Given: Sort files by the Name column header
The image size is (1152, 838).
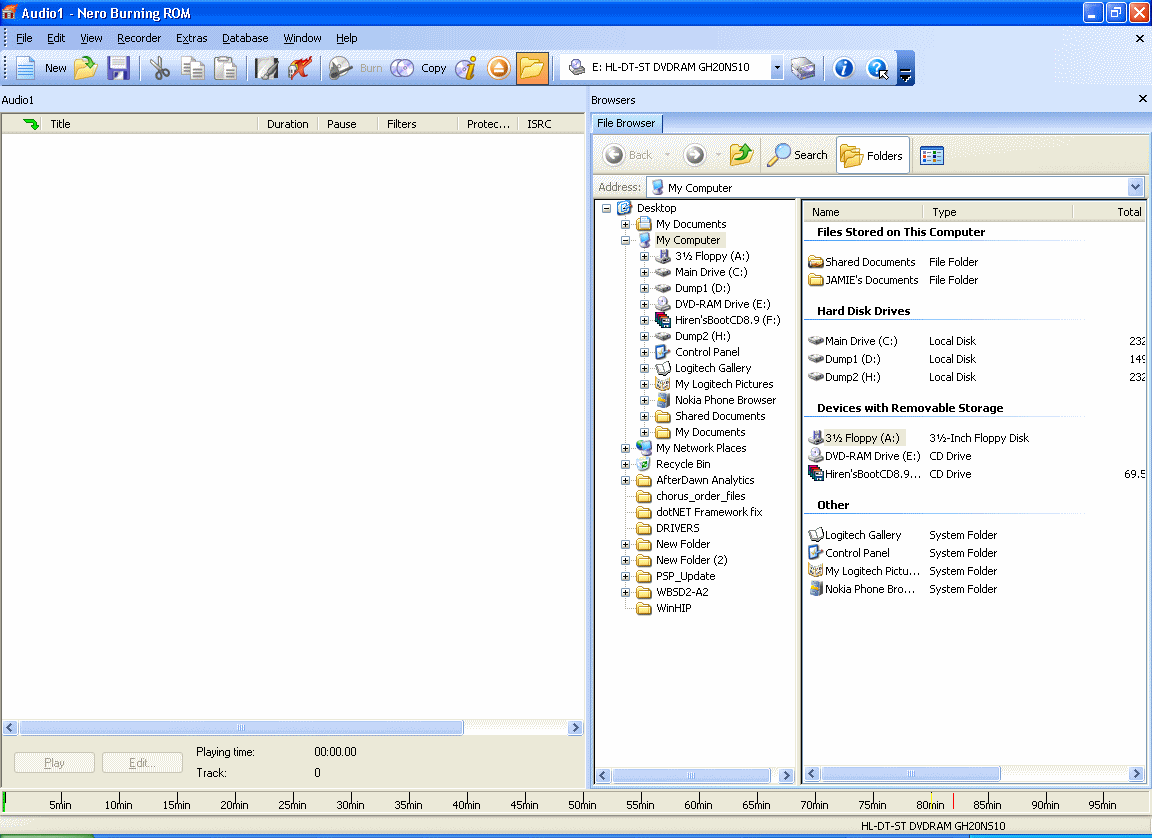Looking at the screenshot, I should coord(864,212).
